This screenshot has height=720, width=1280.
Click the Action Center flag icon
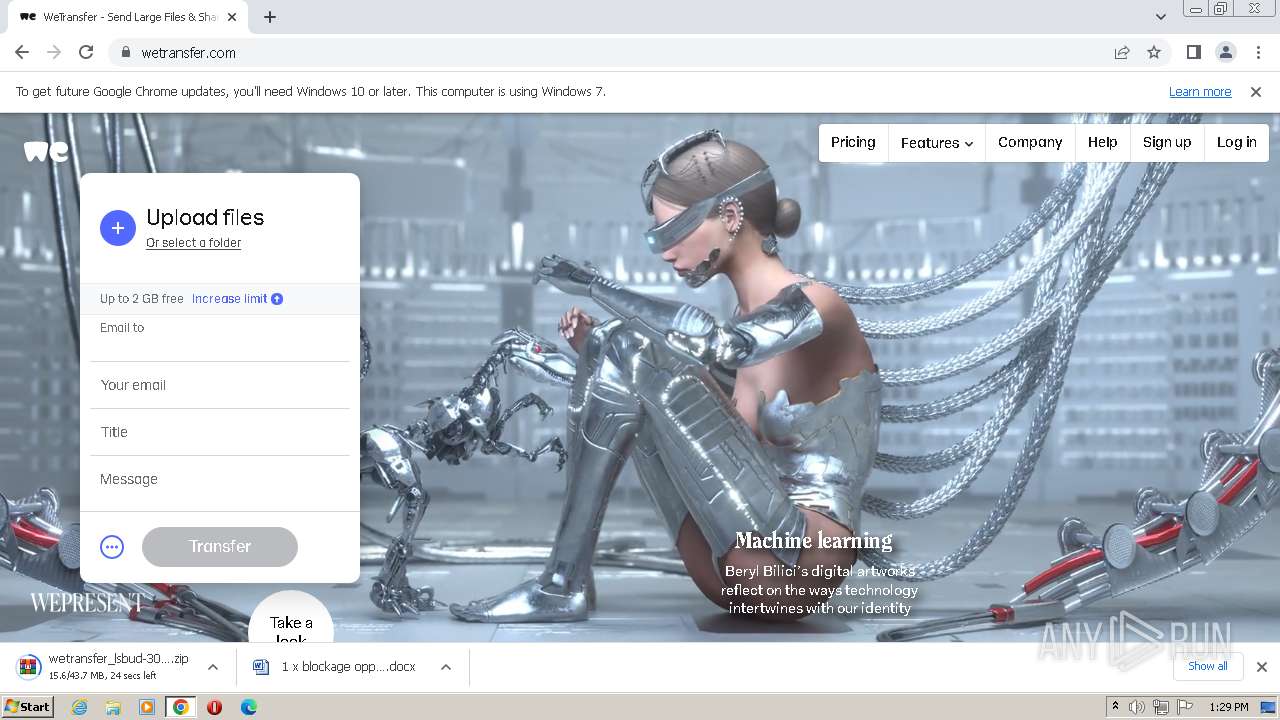tap(1185, 707)
